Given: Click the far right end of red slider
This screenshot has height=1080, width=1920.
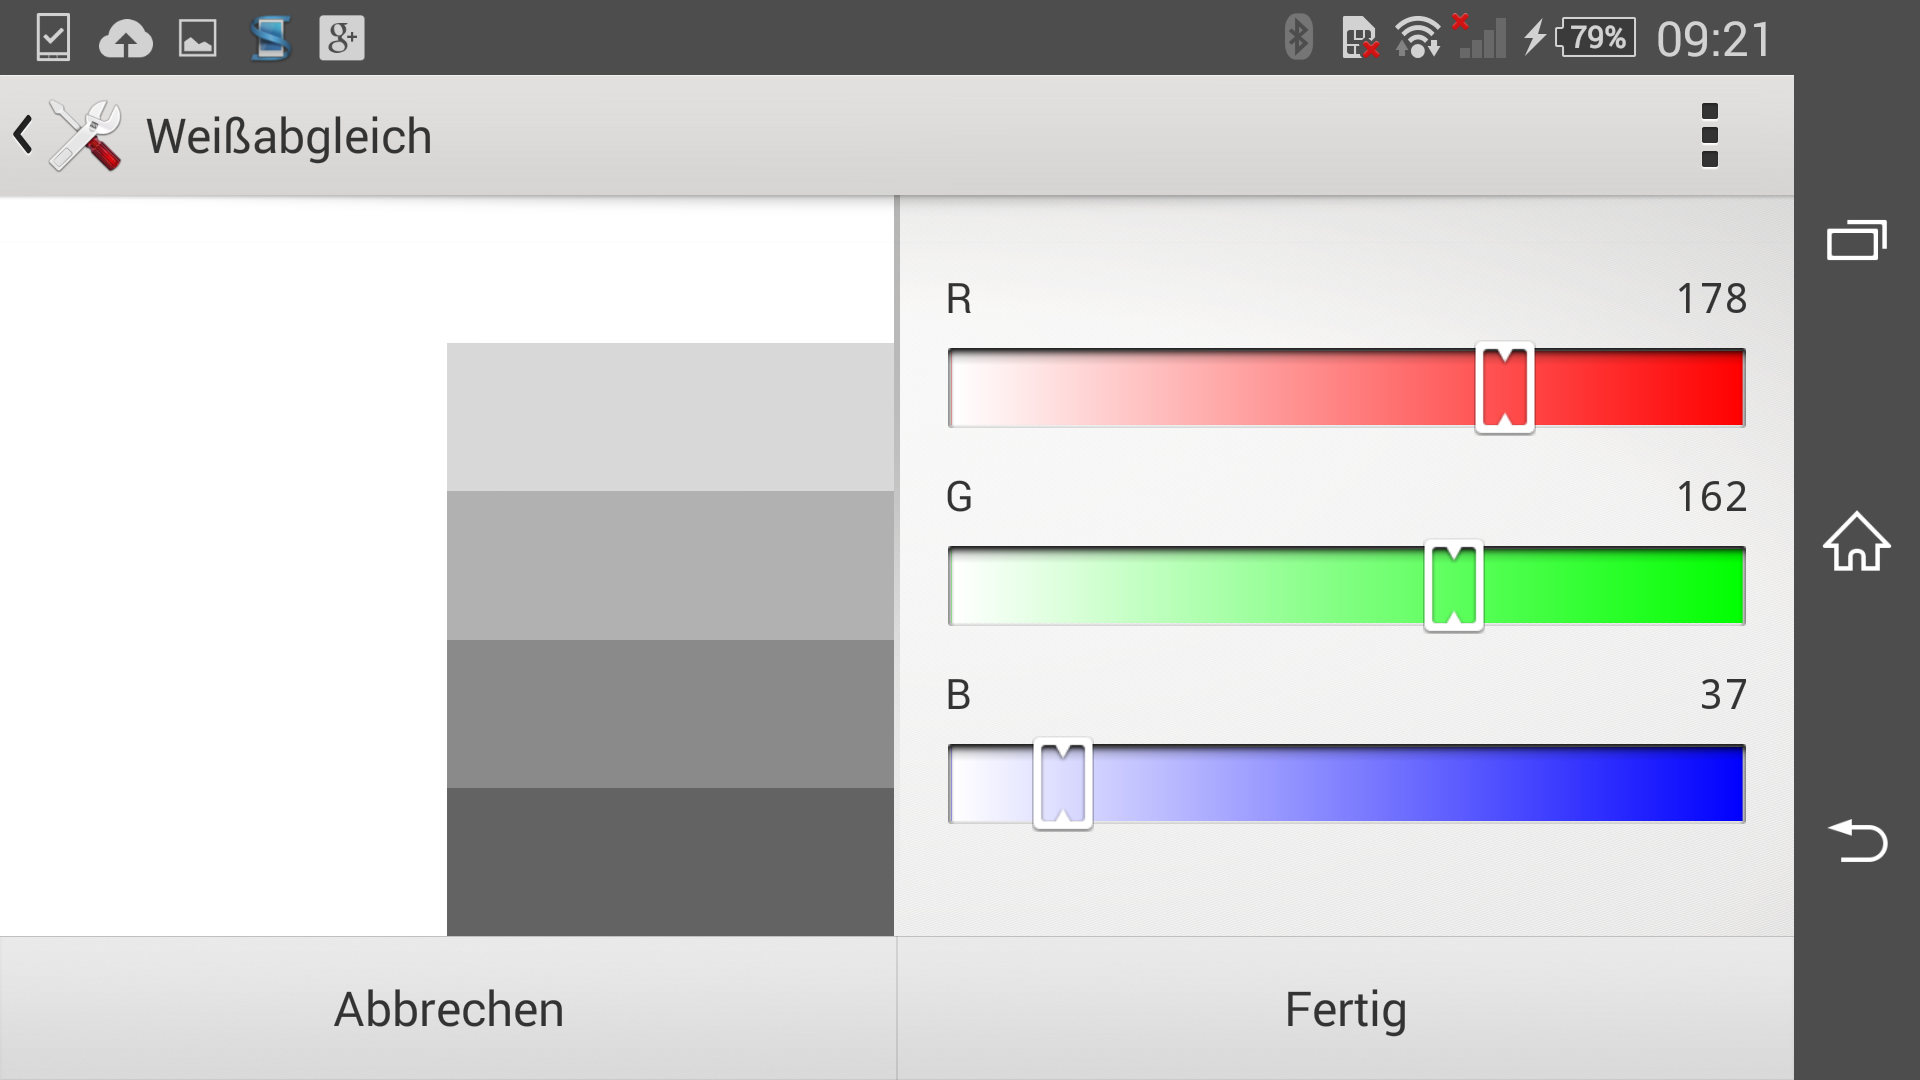Looking at the screenshot, I should [x=1736, y=388].
